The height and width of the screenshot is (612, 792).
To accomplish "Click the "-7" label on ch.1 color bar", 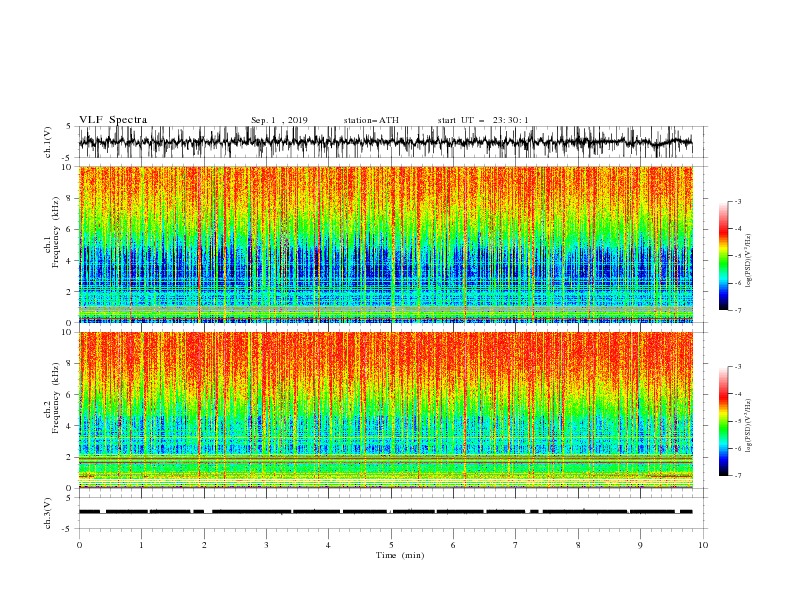I will (x=737, y=310).
